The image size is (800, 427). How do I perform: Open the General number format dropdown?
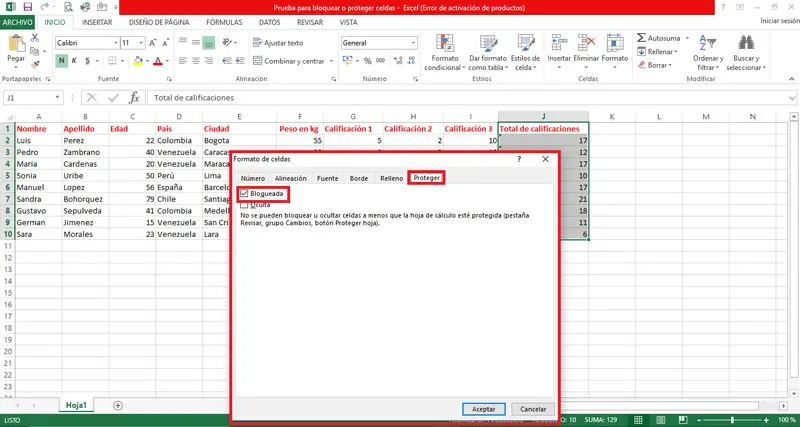(413, 43)
